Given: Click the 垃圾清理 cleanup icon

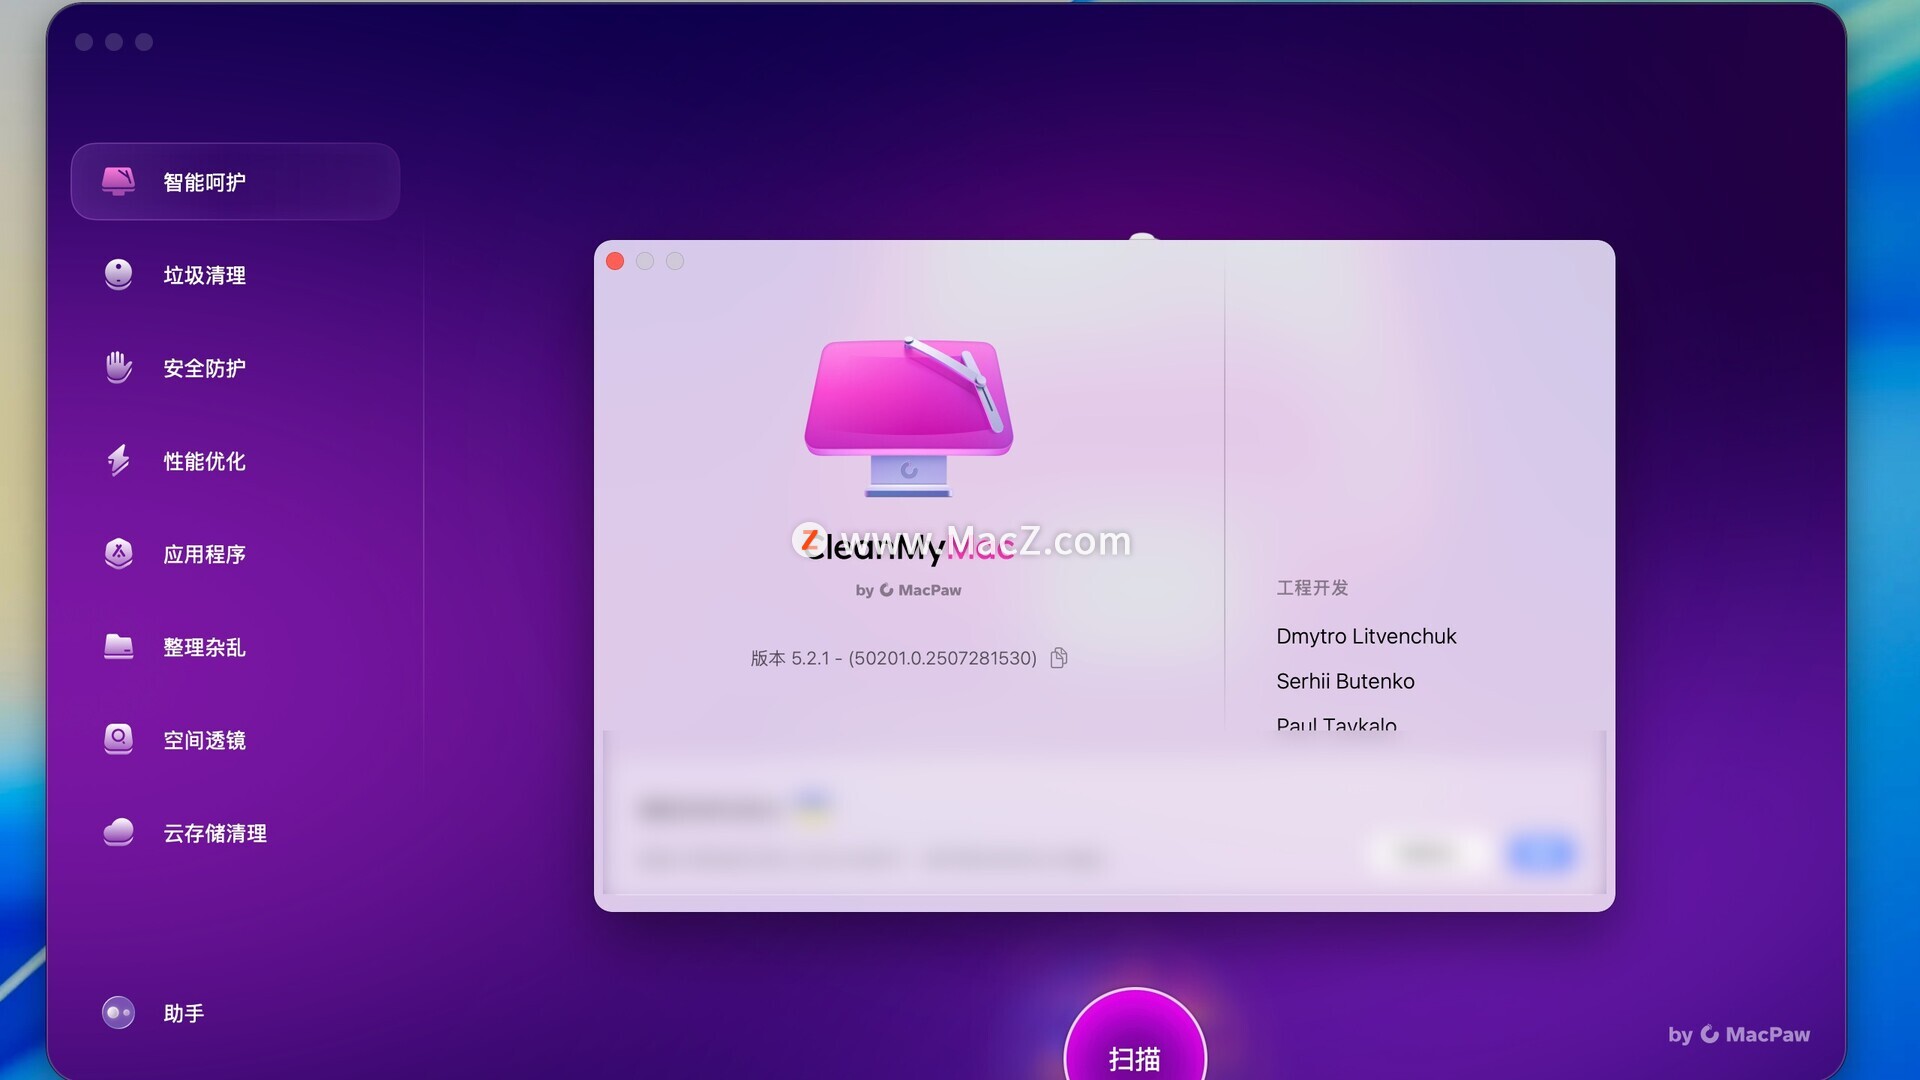Looking at the screenshot, I should point(118,274).
